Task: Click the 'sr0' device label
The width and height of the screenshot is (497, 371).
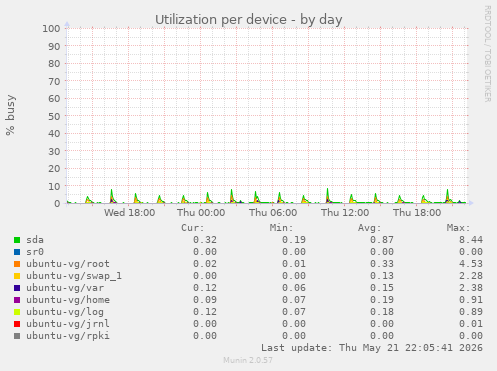Action: 35,252
